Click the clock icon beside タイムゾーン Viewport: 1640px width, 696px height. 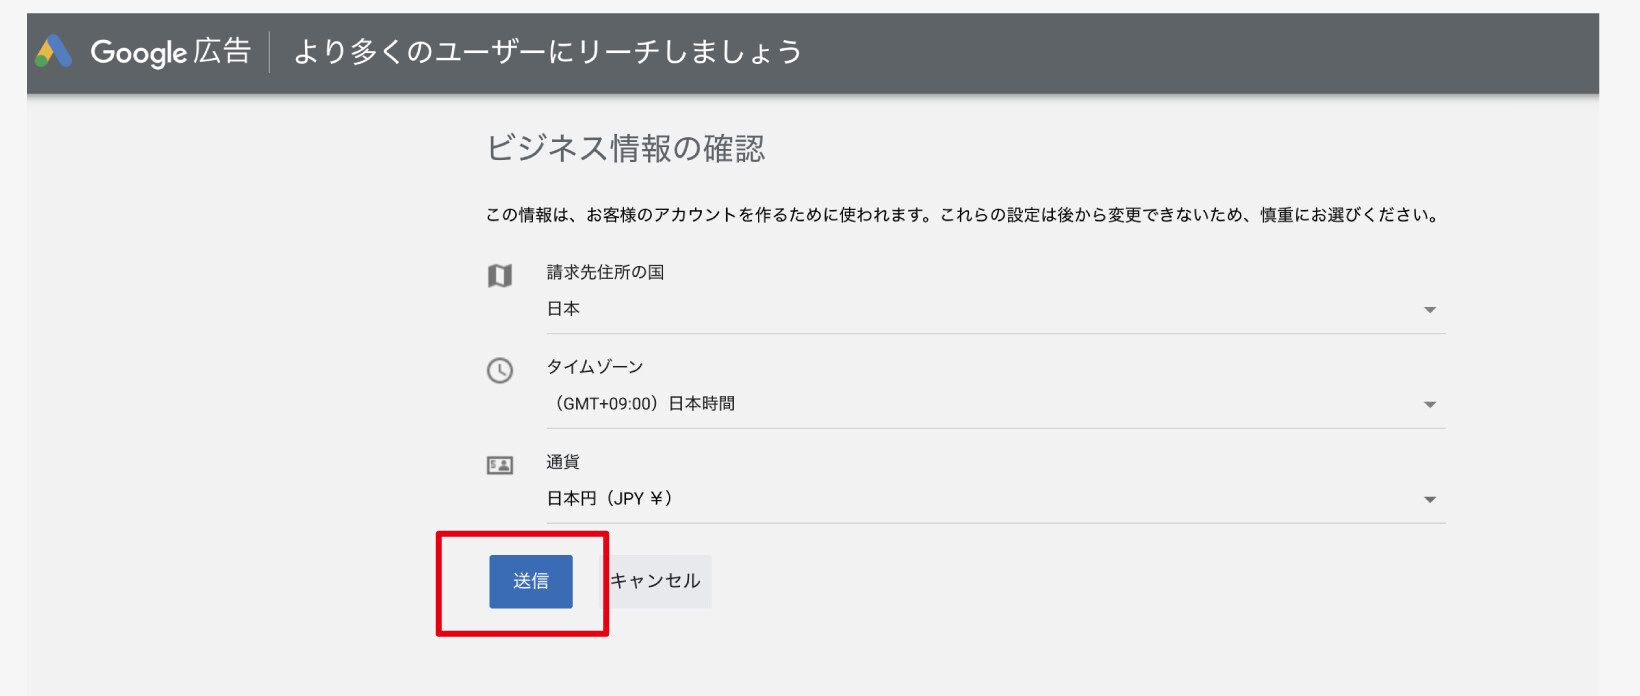coord(500,371)
